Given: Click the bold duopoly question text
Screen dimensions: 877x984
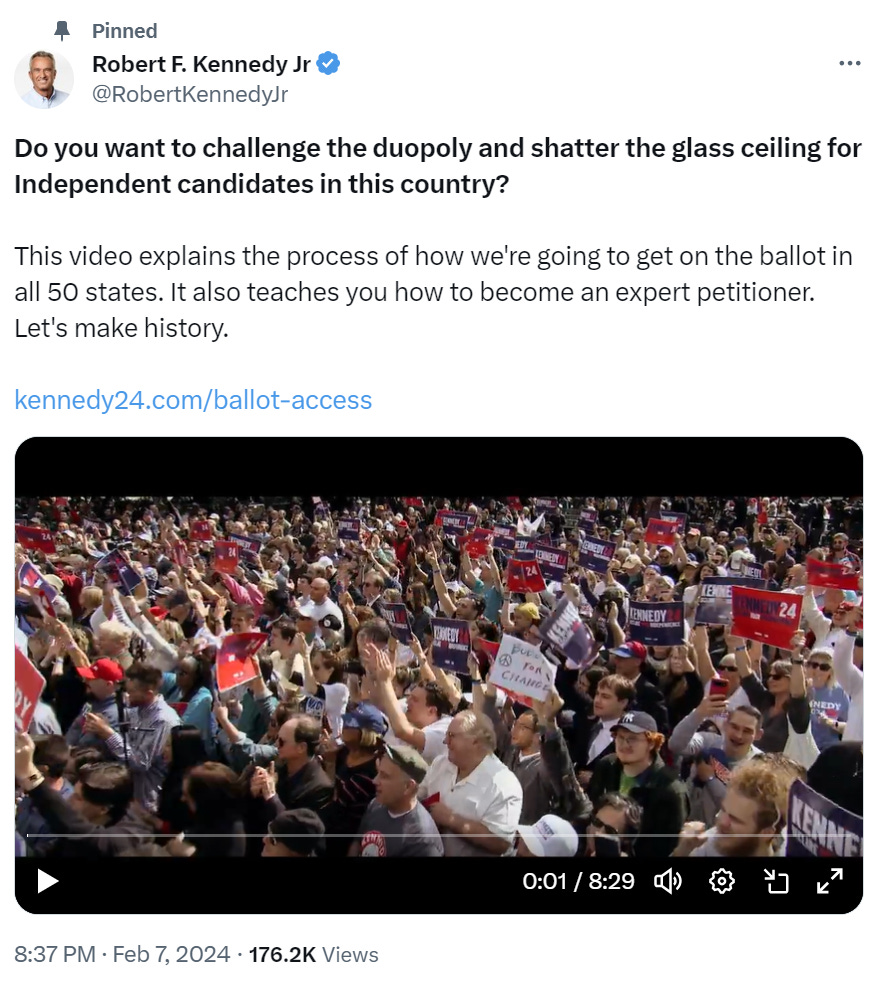Looking at the screenshot, I should (438, 166).
